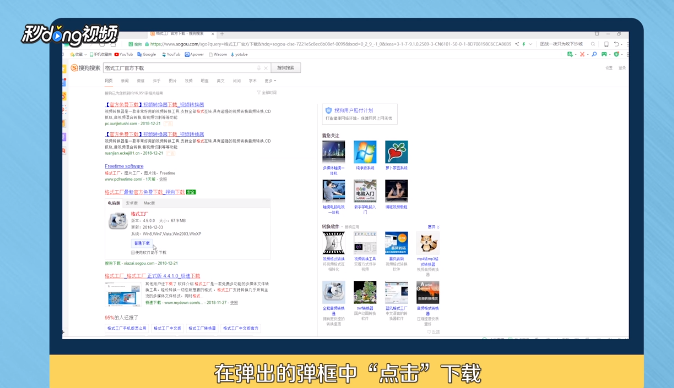The image size is (674, 388).
Task: Click the Format Factory icon in related software
Action: 334,292
